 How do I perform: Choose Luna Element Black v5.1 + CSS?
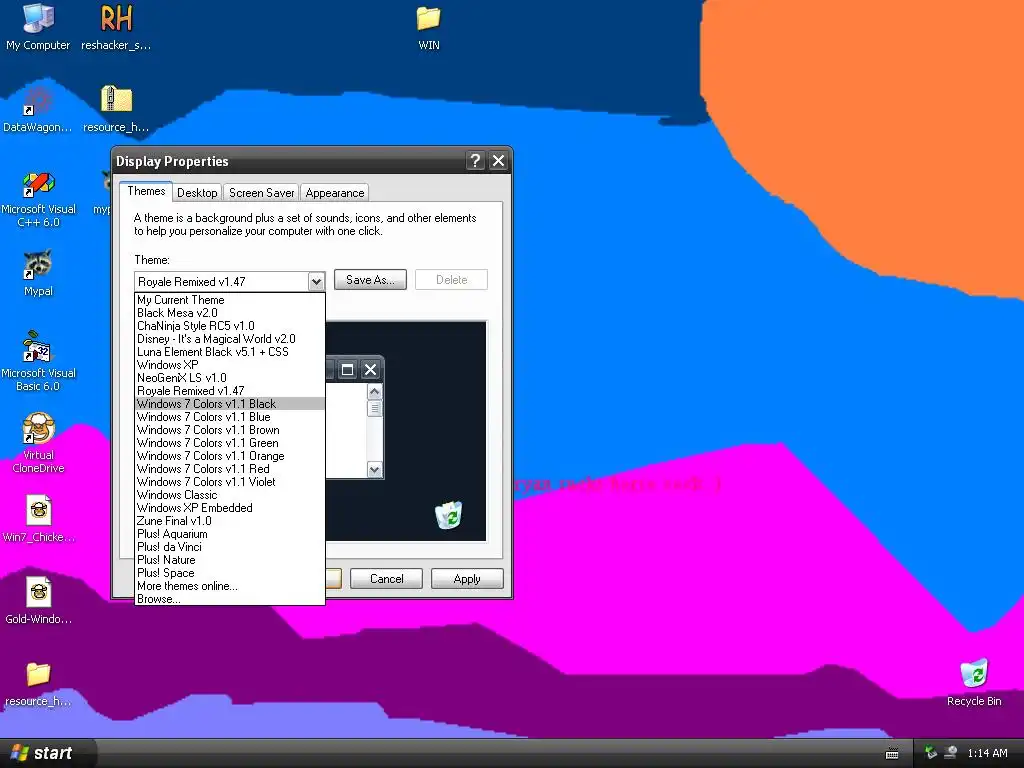pyautogui.click(x=230, y=352)
